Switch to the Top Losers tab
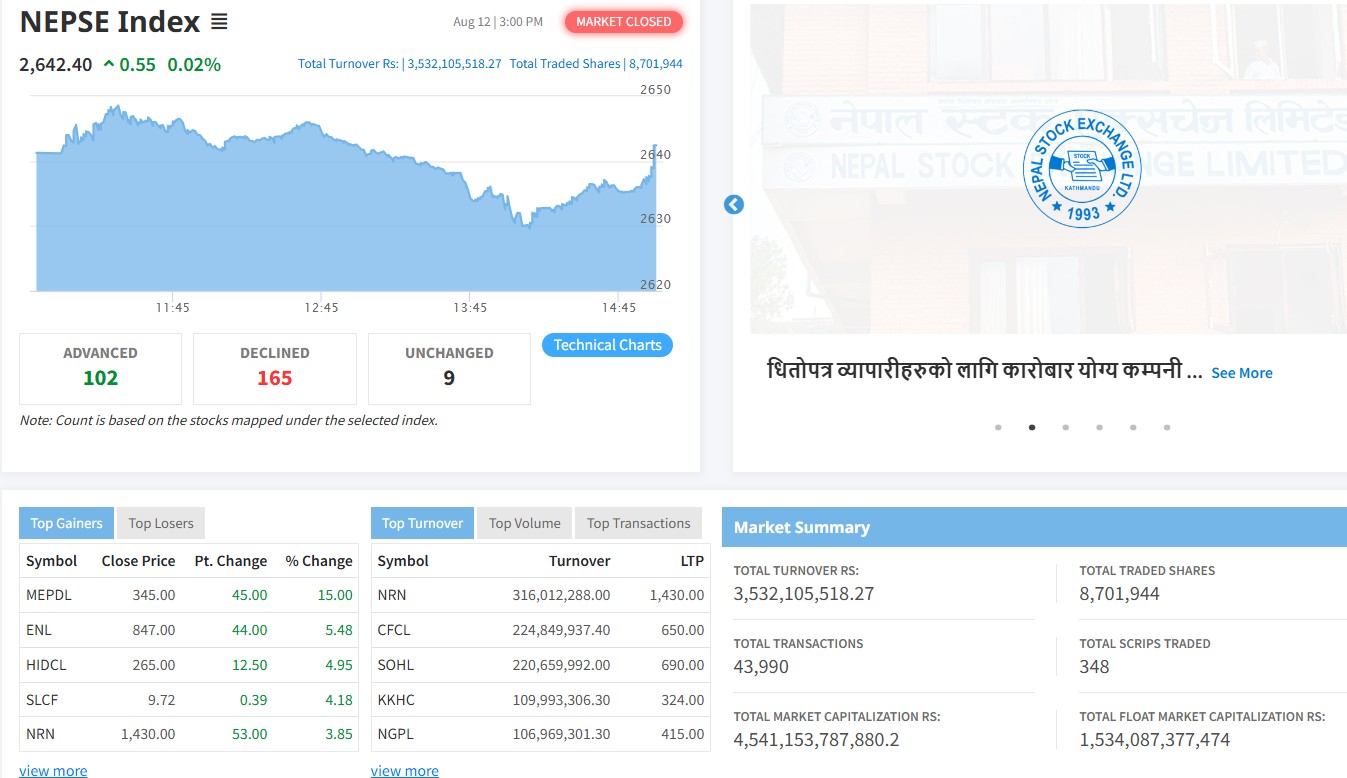Screen dimensions: 1347x778 pyautogui.click(x=161, y=523)
